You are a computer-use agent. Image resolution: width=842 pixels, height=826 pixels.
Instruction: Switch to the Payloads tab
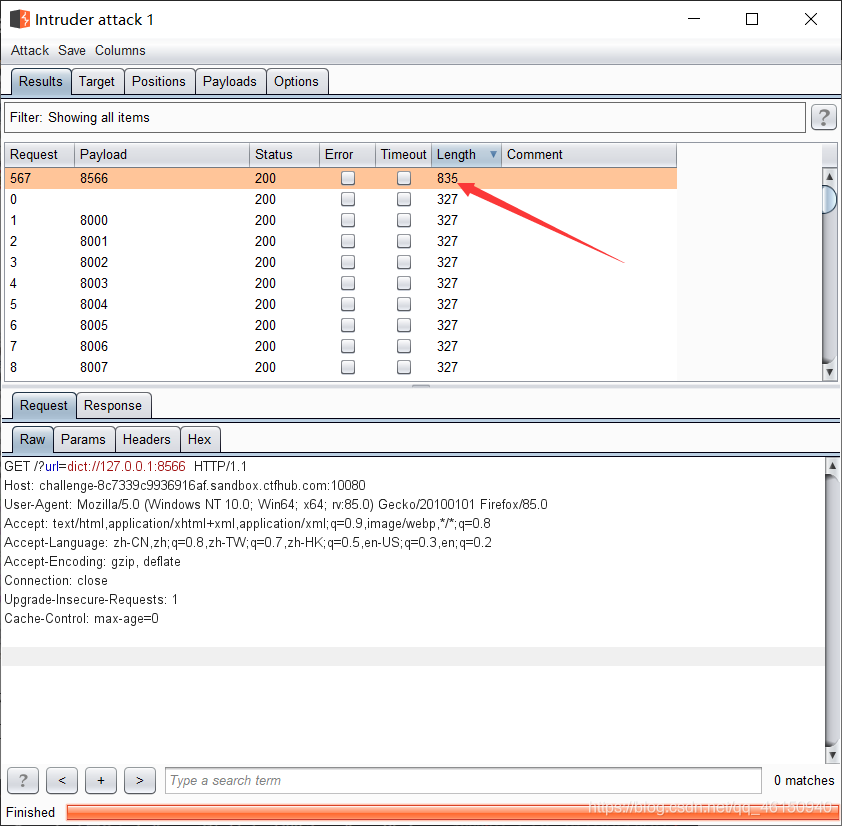point(230,82)
